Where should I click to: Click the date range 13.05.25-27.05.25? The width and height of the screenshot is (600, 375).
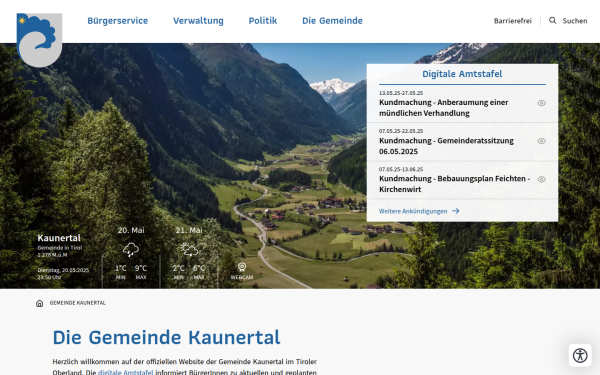[x=401, y=93]
